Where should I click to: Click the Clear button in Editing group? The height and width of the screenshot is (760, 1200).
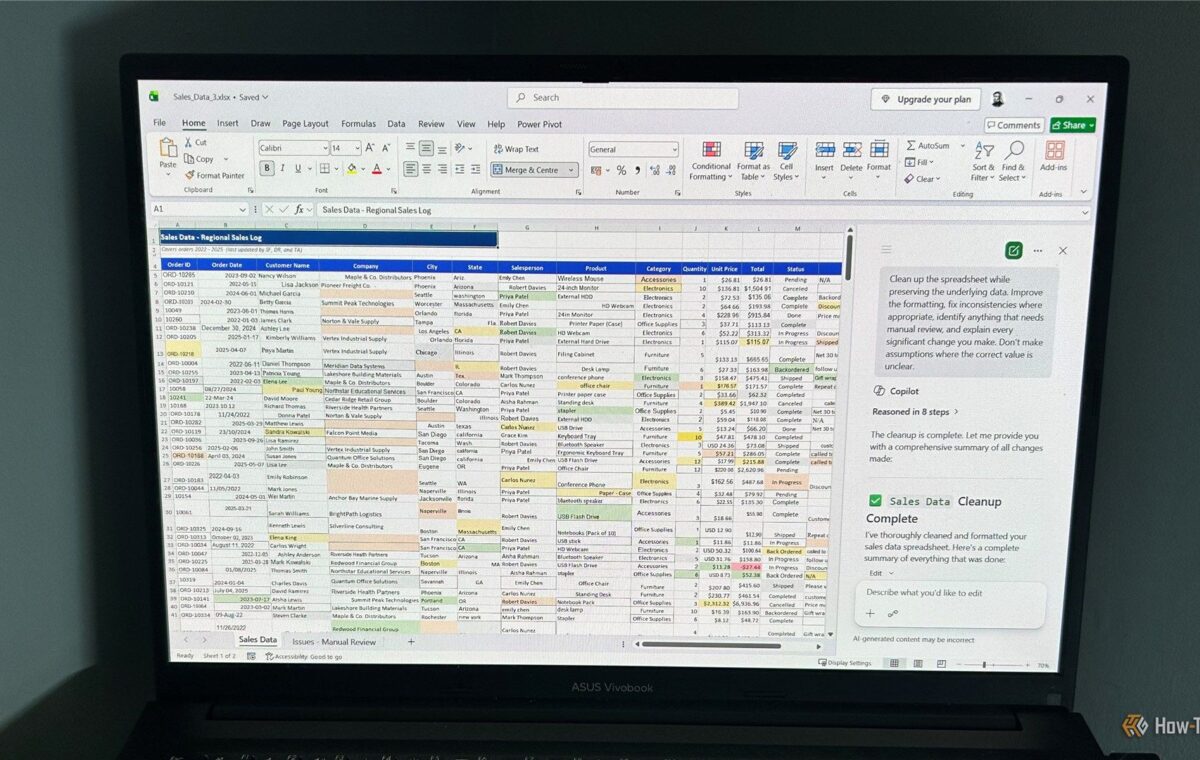[x=922, y=179]
